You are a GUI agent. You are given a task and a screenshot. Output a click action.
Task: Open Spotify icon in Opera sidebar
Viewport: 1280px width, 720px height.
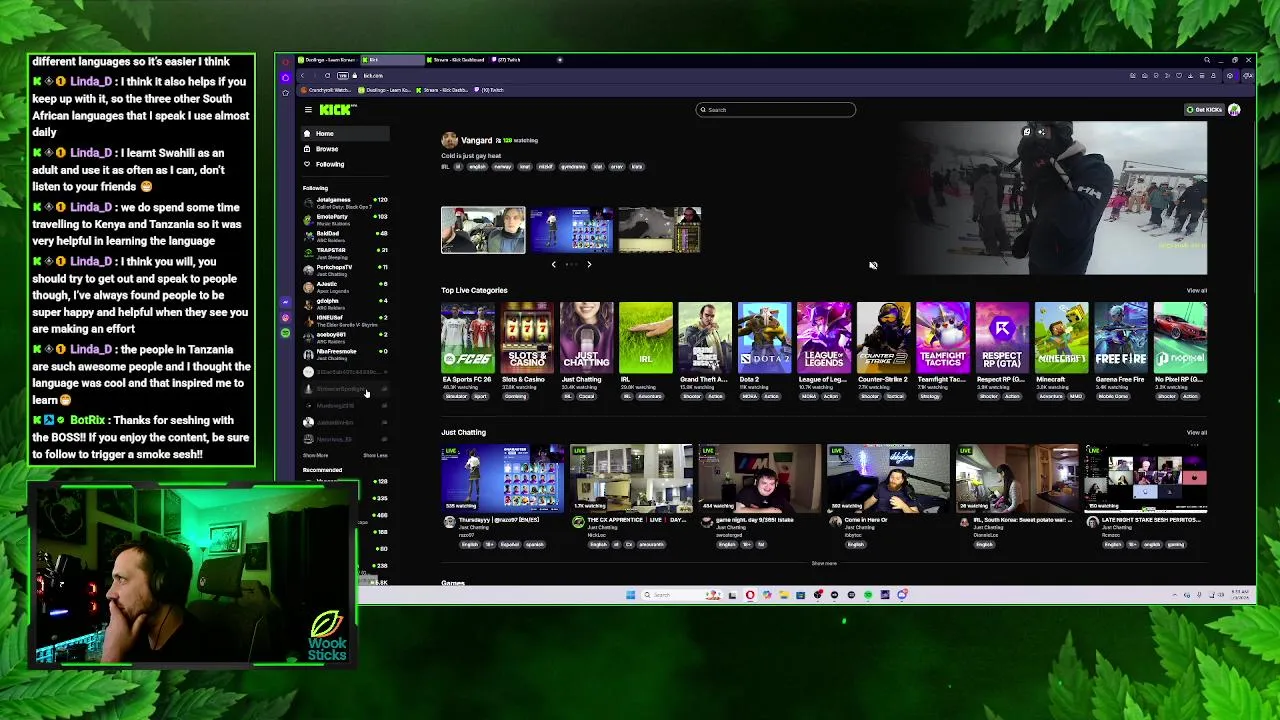point(286,333)
